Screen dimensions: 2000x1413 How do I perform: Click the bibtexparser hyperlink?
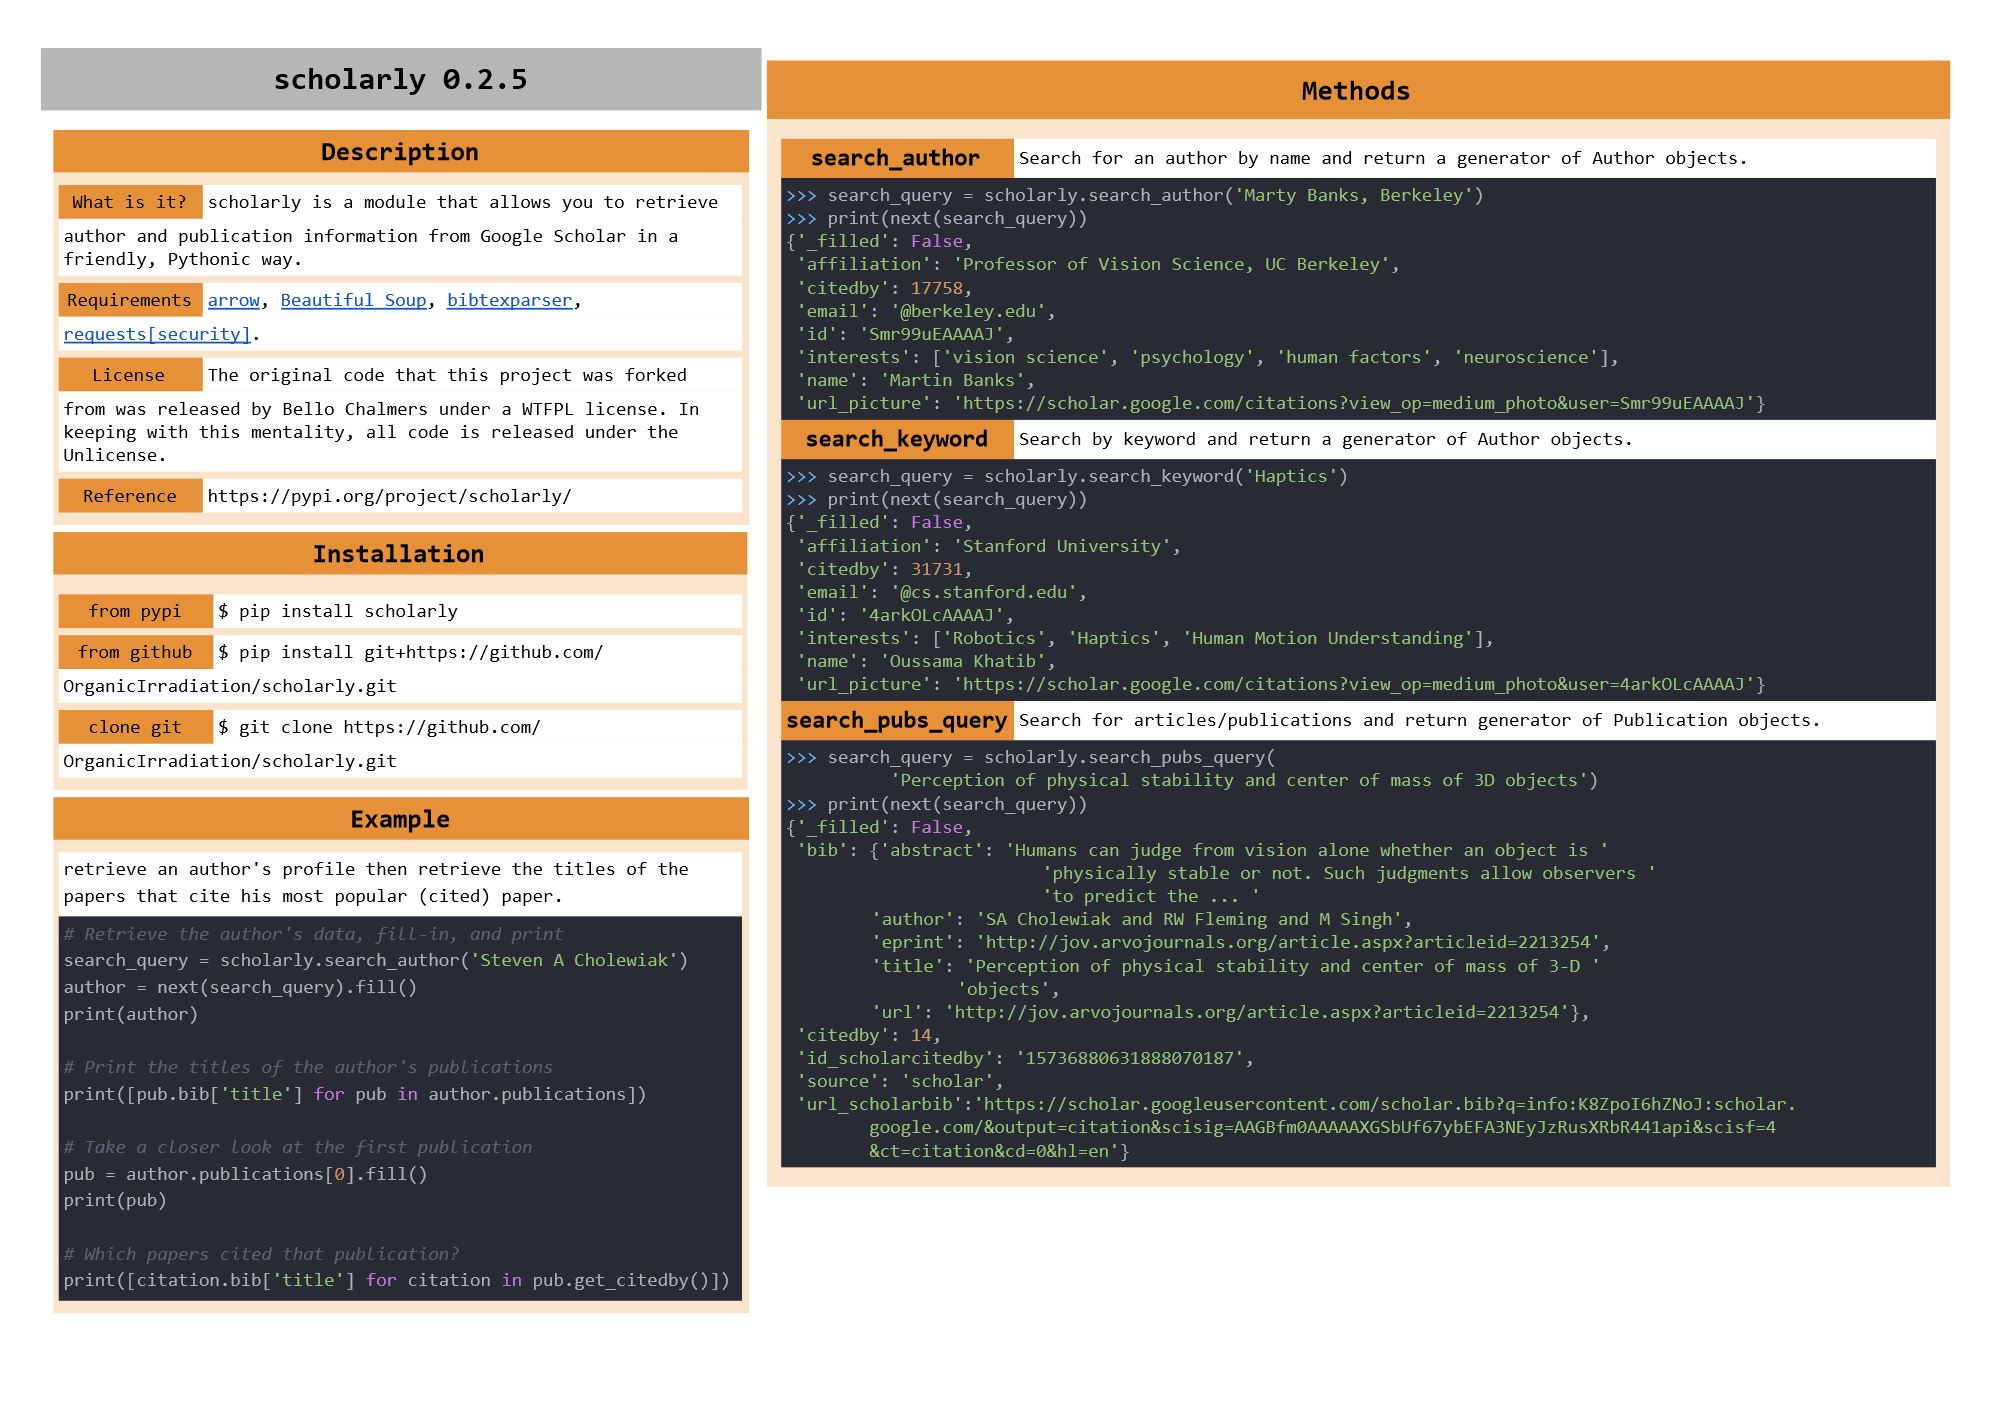[x=509, y=300]
